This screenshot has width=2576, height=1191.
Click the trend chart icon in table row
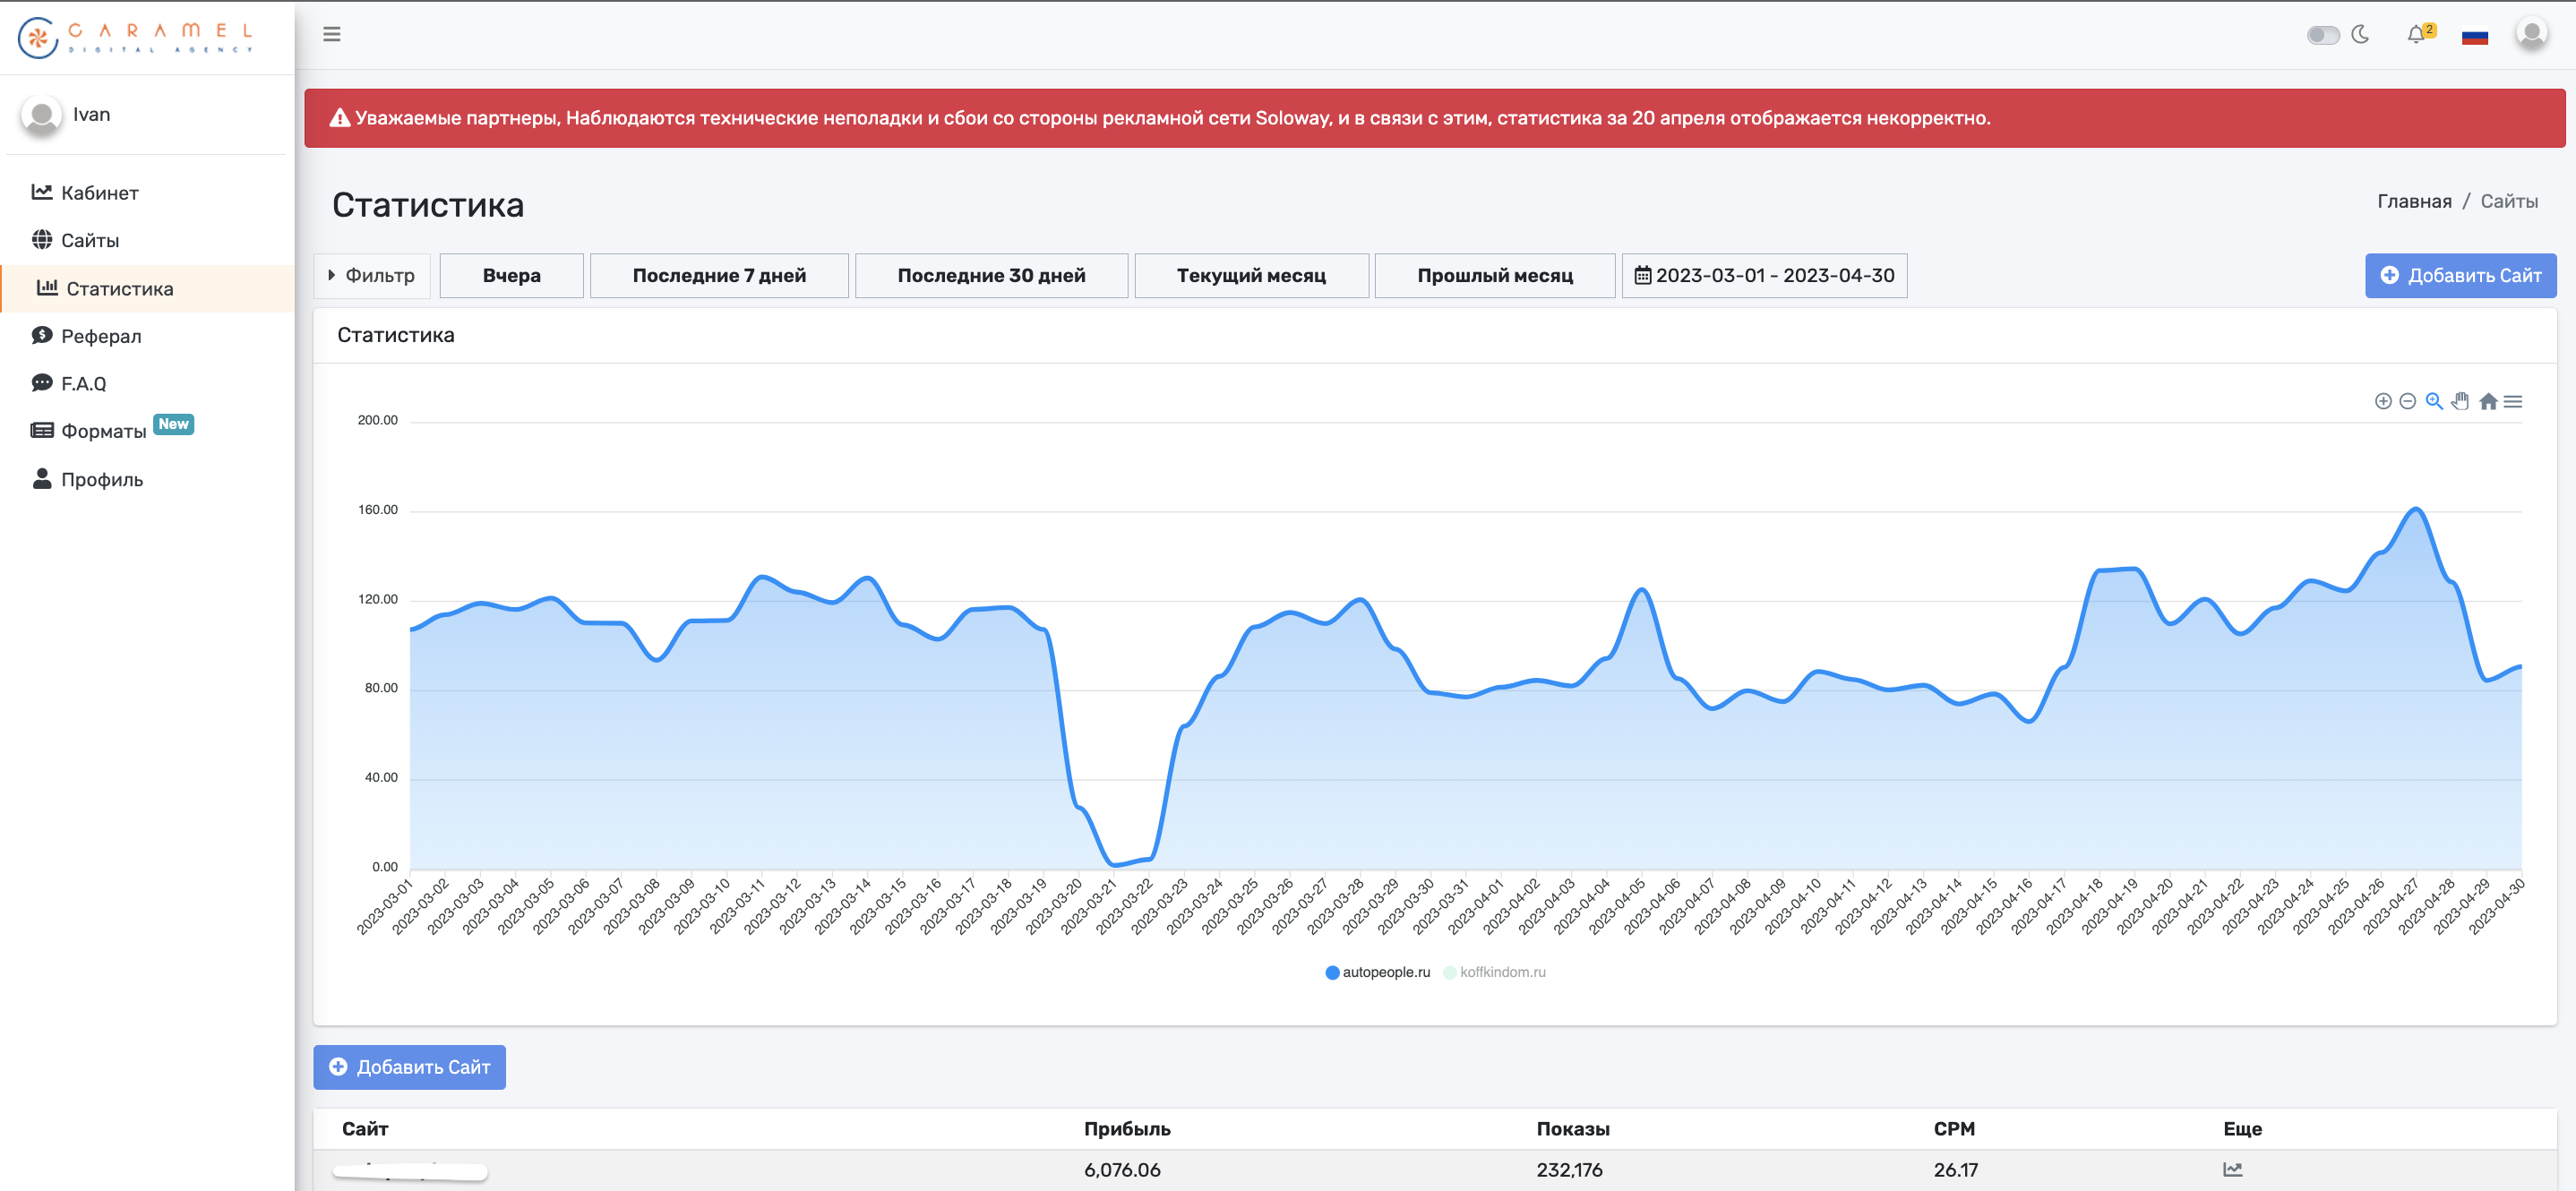point(2232,1169)
